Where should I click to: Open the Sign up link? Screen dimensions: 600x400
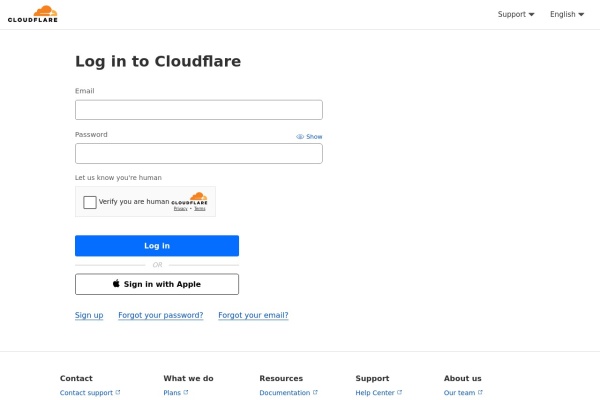tap(89, 315)
